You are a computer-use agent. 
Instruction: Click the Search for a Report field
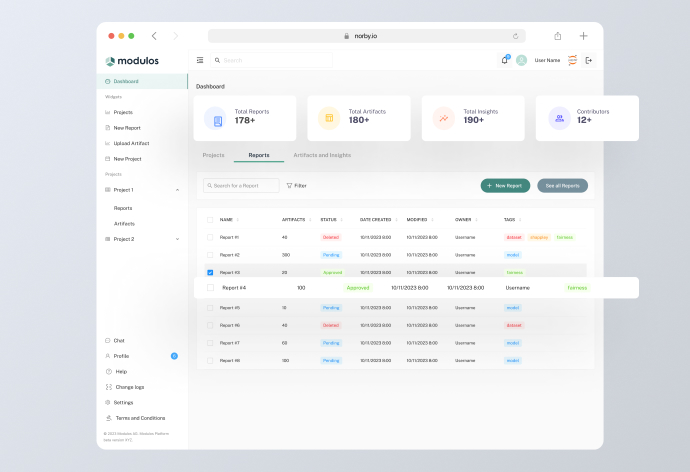[244, 186]
